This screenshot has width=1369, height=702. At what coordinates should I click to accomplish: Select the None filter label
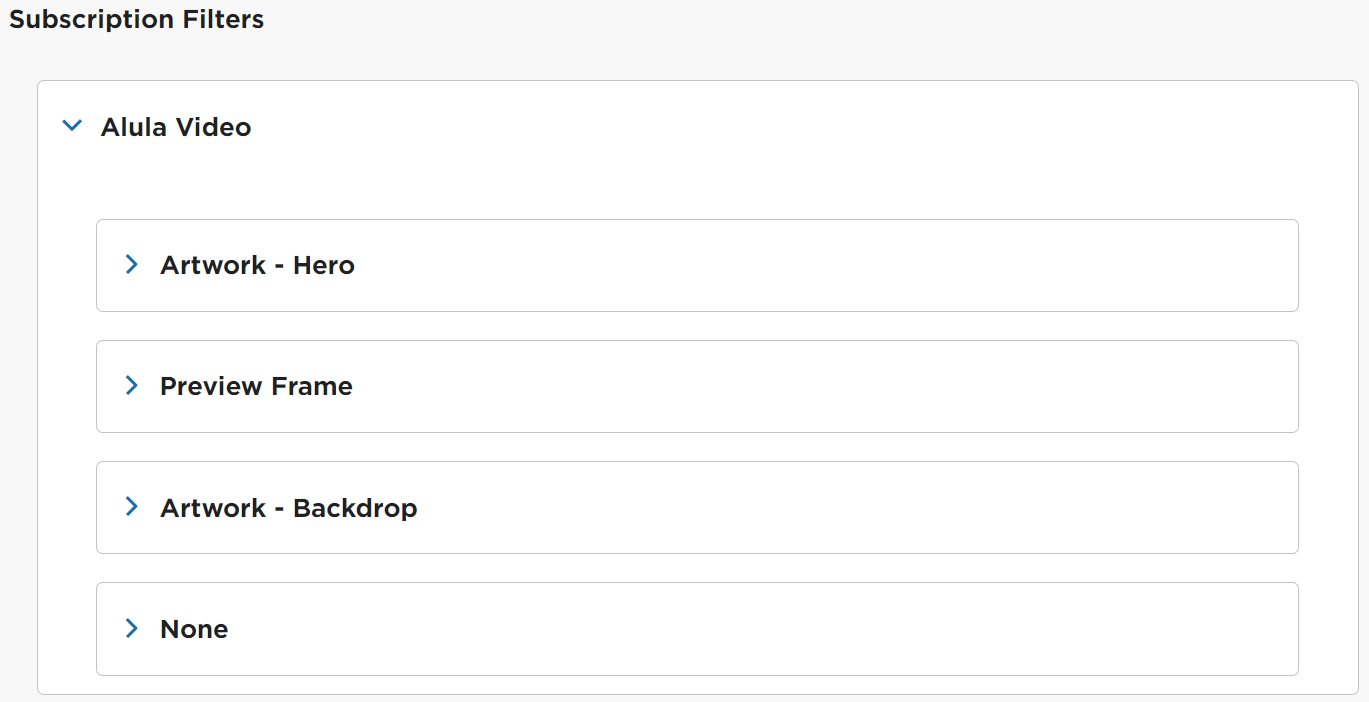[194, 629]
